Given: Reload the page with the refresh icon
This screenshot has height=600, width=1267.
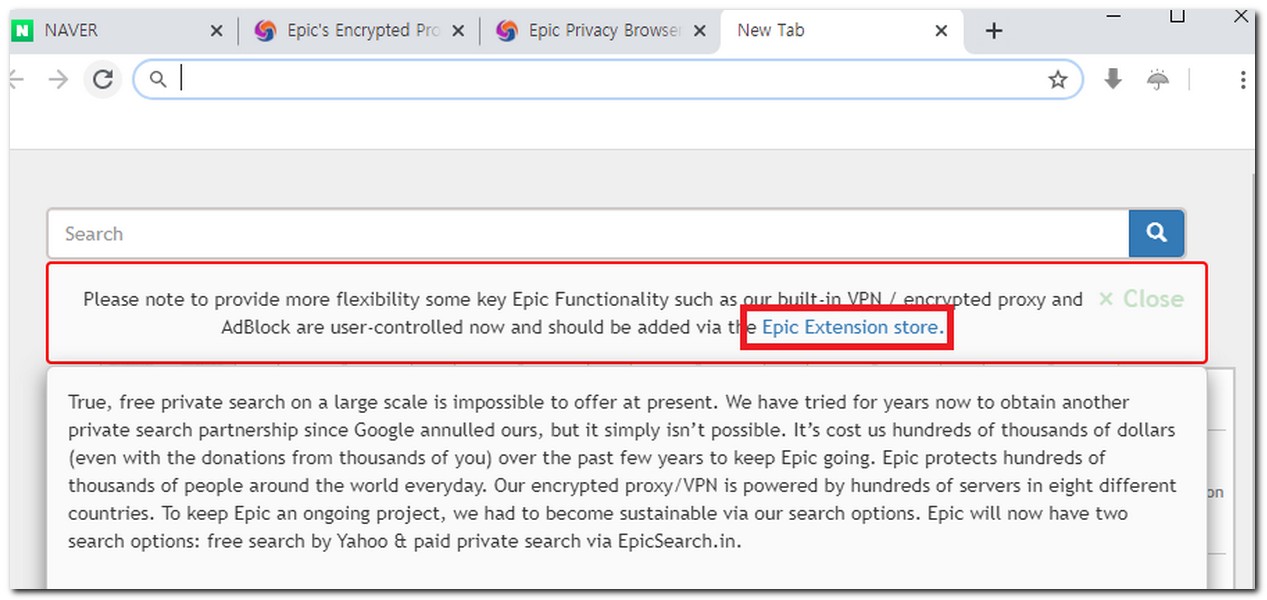Looking at the screenshot, I should (102, 79).
